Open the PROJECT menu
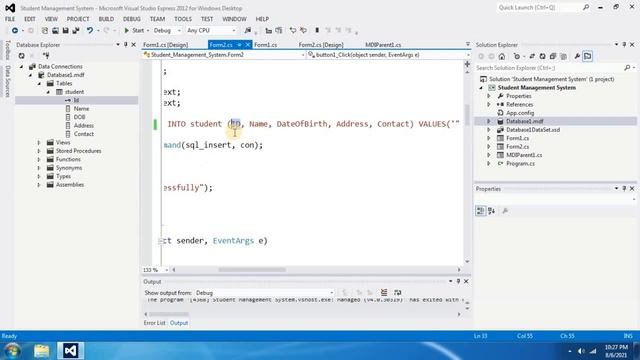This screenshot has width=640, height=360. coord(78,19)
